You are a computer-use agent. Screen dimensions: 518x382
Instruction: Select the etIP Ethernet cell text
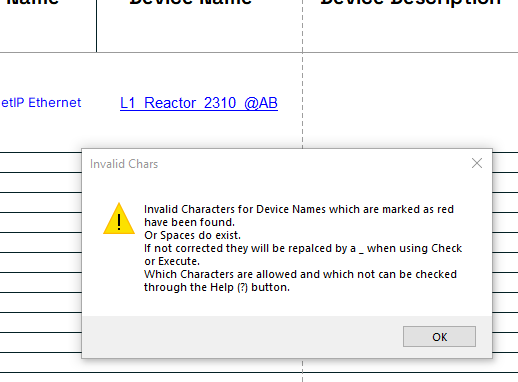click(41, 103)
